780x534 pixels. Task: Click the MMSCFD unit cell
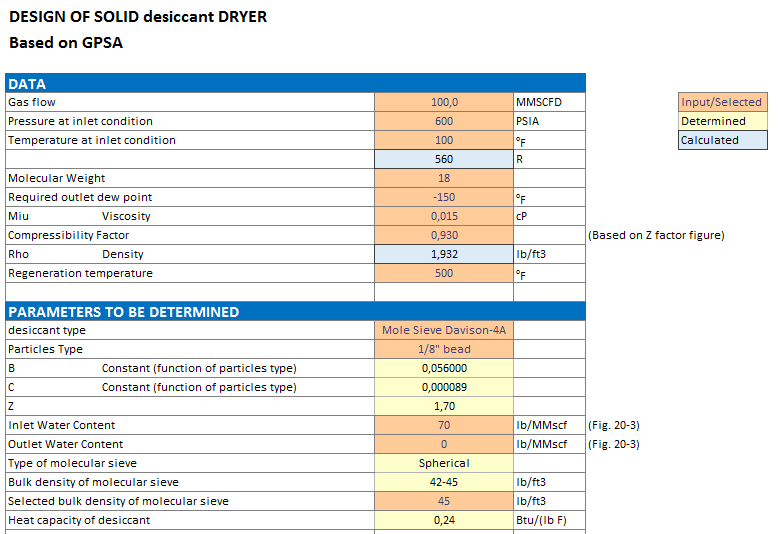[x=548, y=102]
